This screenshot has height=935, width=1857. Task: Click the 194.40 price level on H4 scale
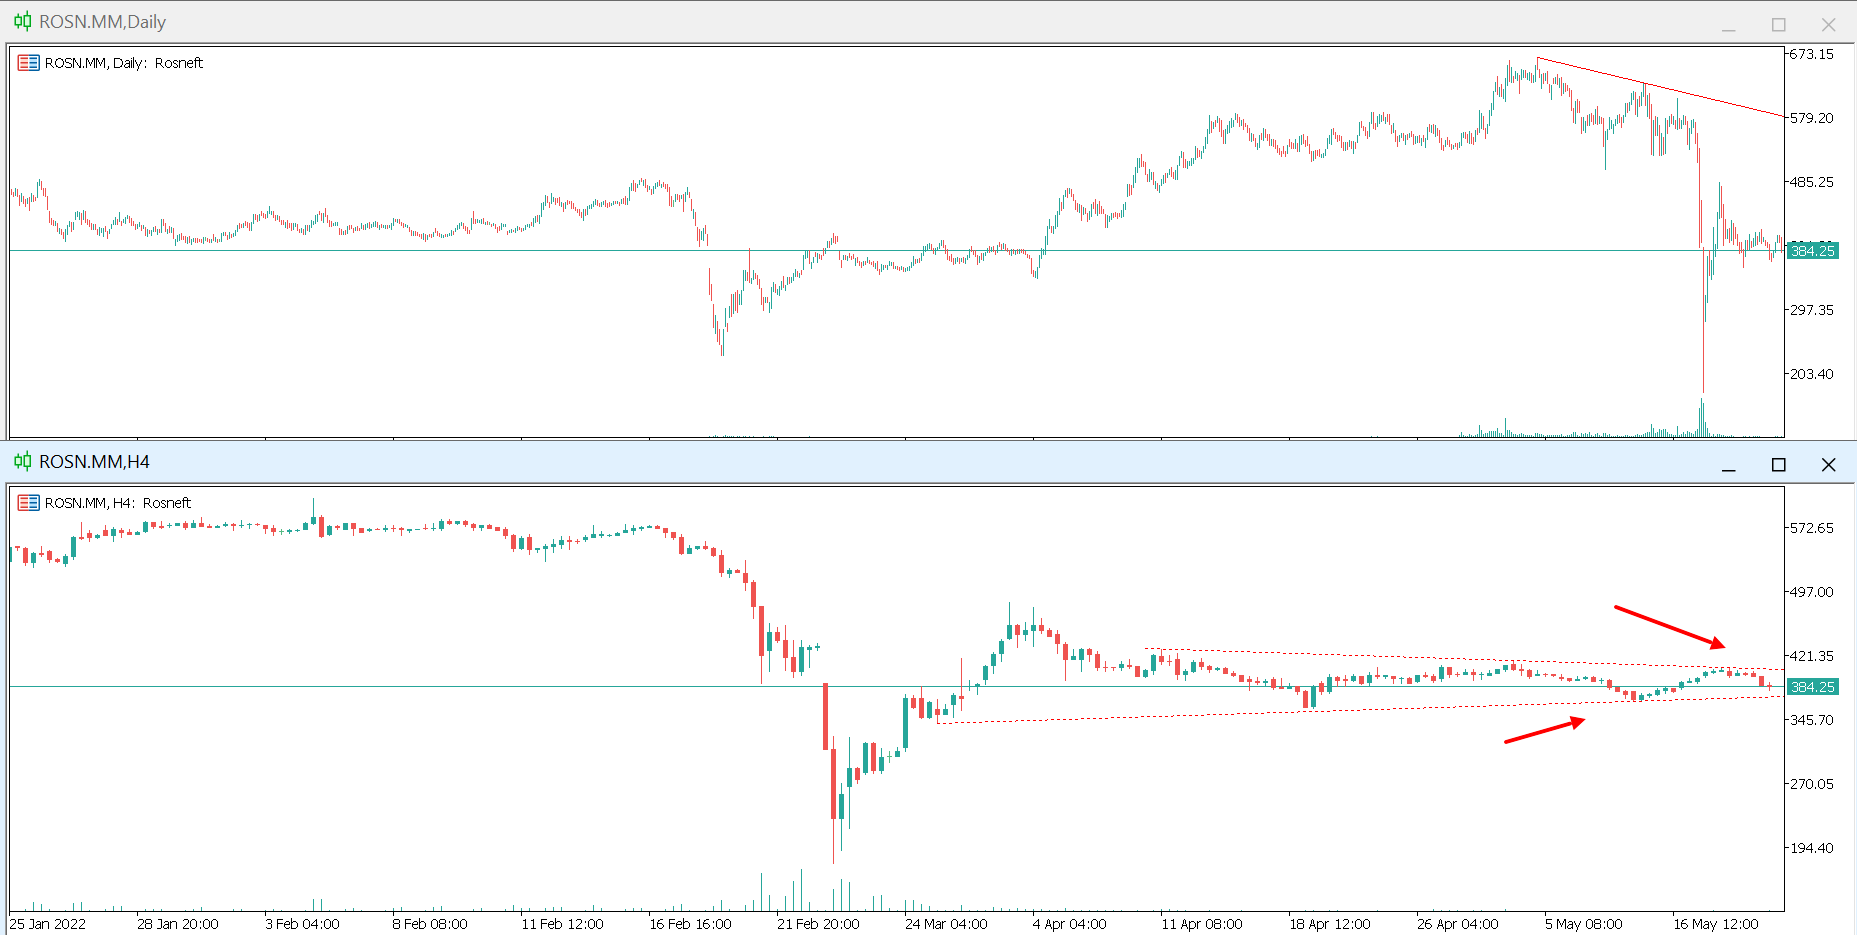tap(1812, 848)
